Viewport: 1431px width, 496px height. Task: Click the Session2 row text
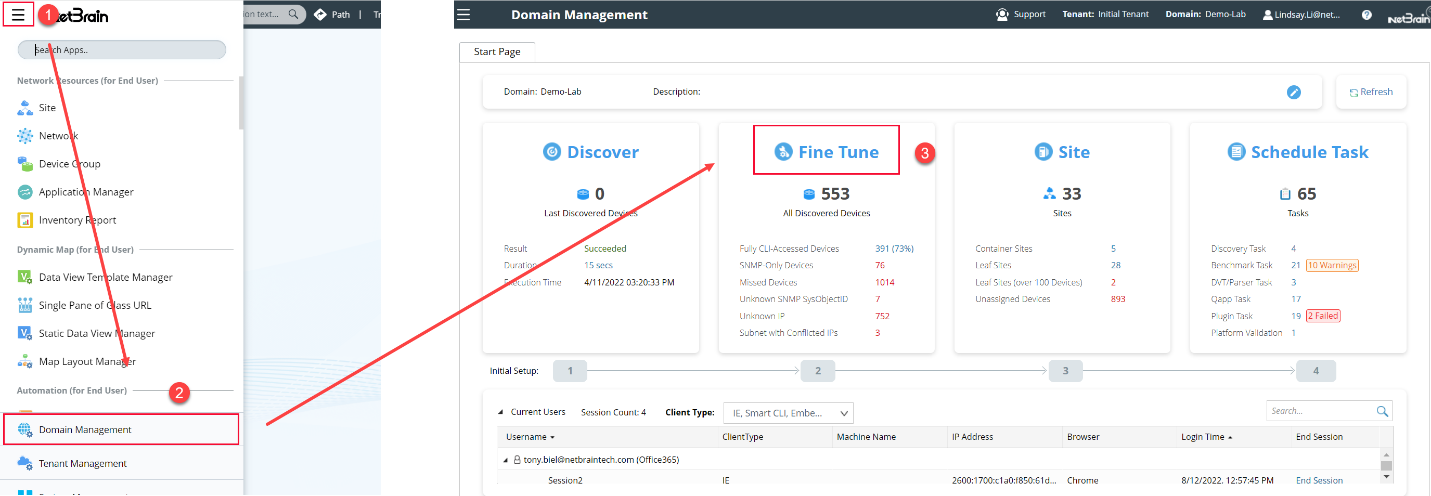(565, 481)
